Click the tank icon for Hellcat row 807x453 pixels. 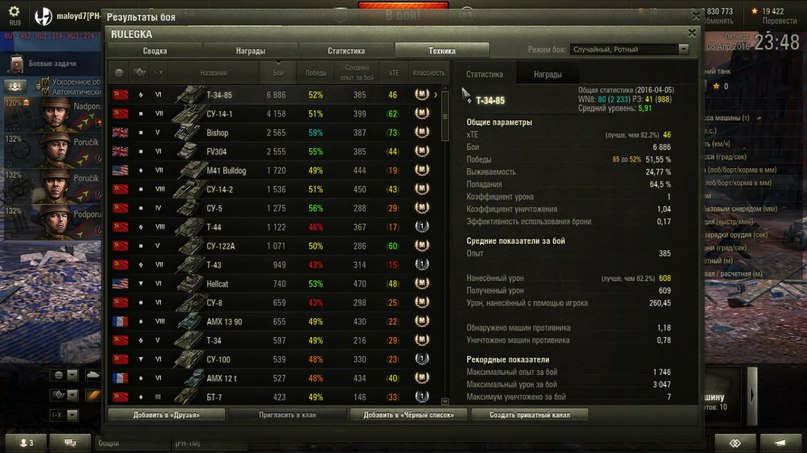pos(189,284)
